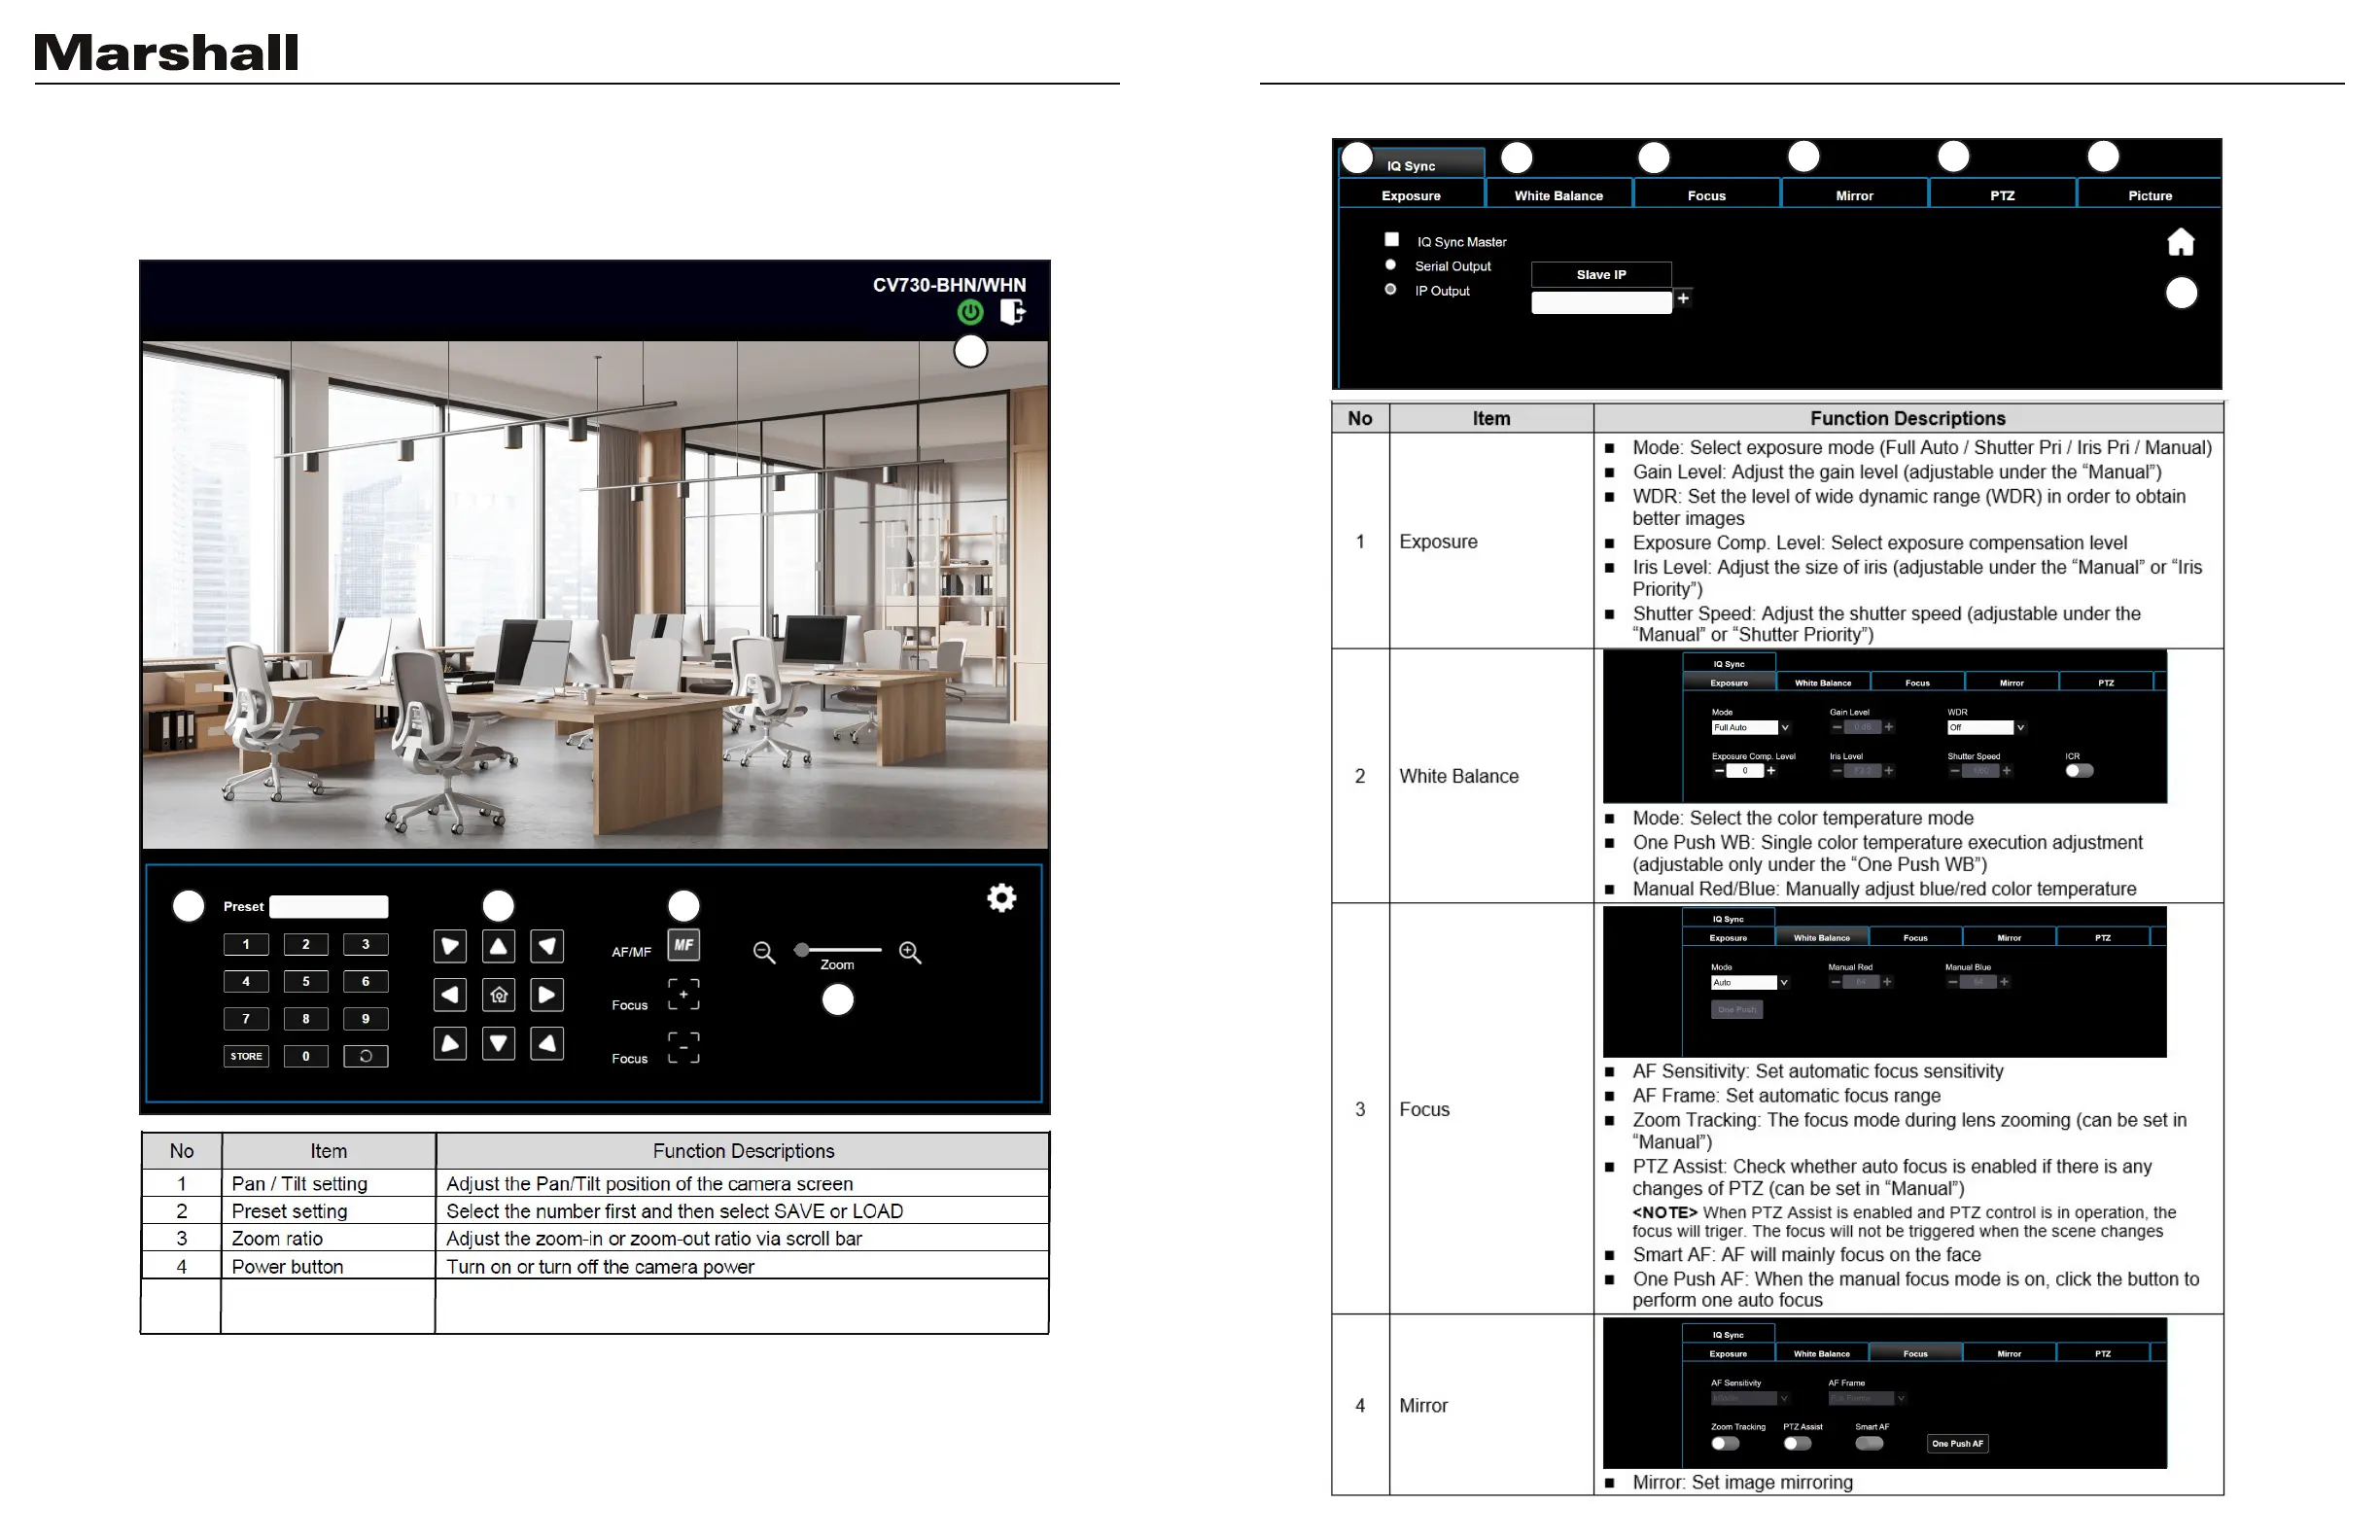This screenshot has height=1540, width=2380.
Task: Toggle the ICR switch
Action: click(2078, 771)
